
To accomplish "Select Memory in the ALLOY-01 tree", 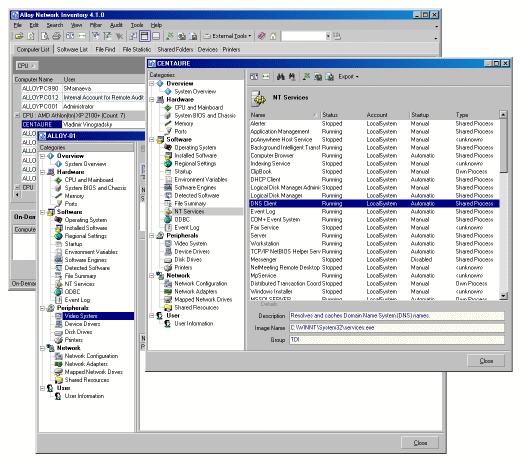I will click(x=74, y=196).
